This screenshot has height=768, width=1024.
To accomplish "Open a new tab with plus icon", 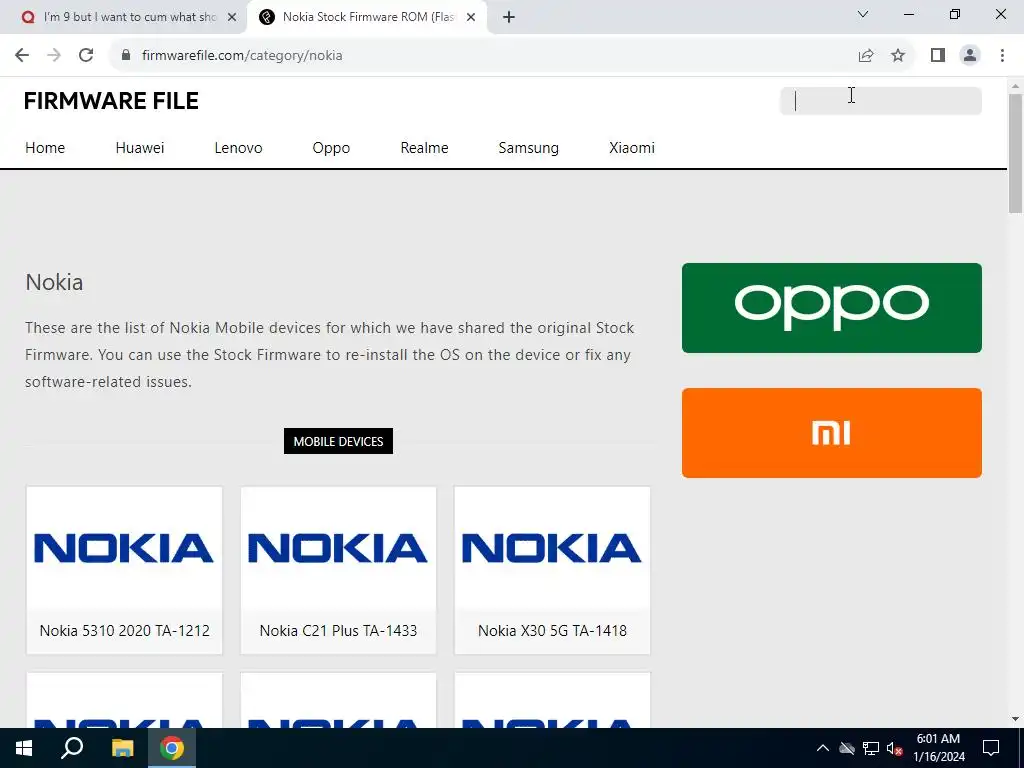I will pos(509,18).
